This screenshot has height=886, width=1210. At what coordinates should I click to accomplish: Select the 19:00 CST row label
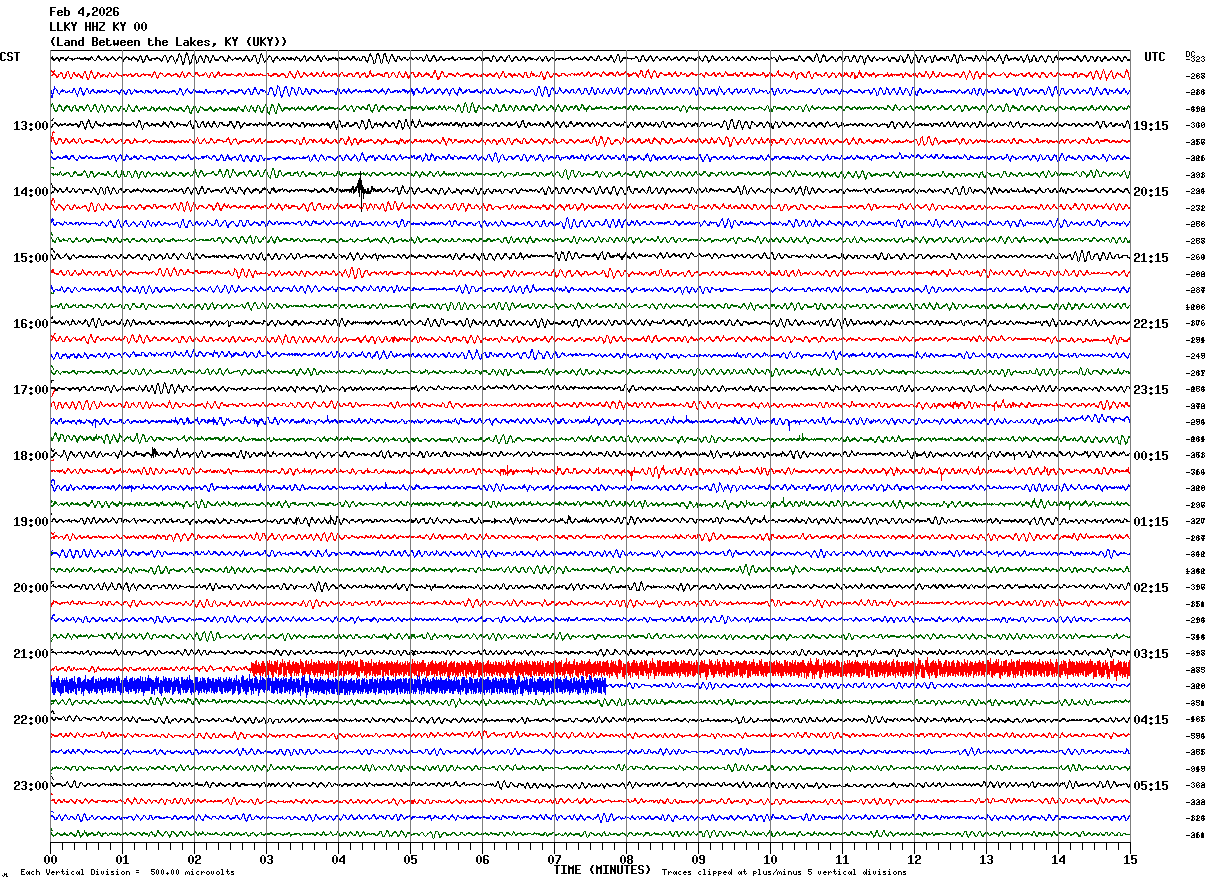coord(31,522)
